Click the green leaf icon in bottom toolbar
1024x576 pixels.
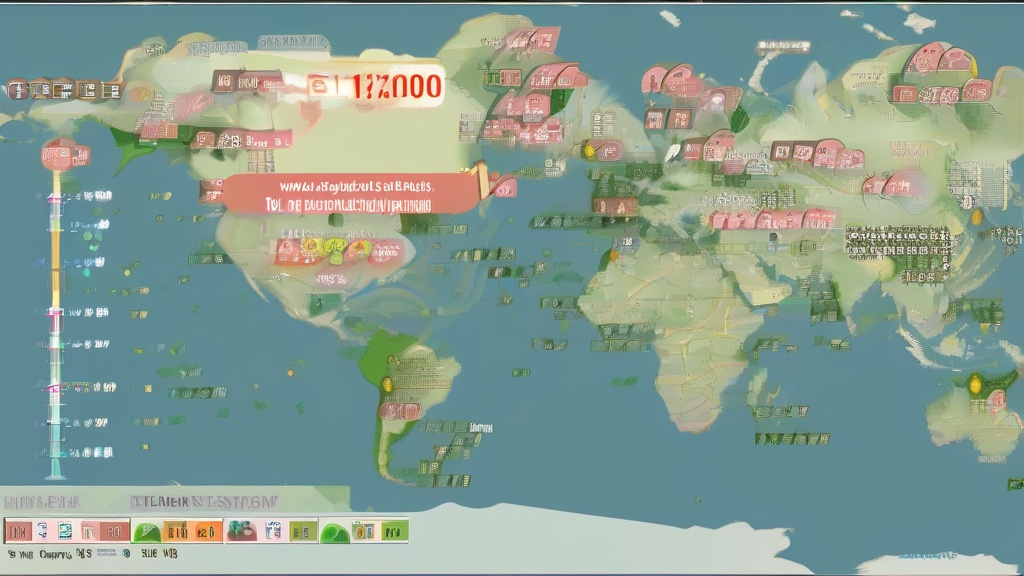pos(147,531)
